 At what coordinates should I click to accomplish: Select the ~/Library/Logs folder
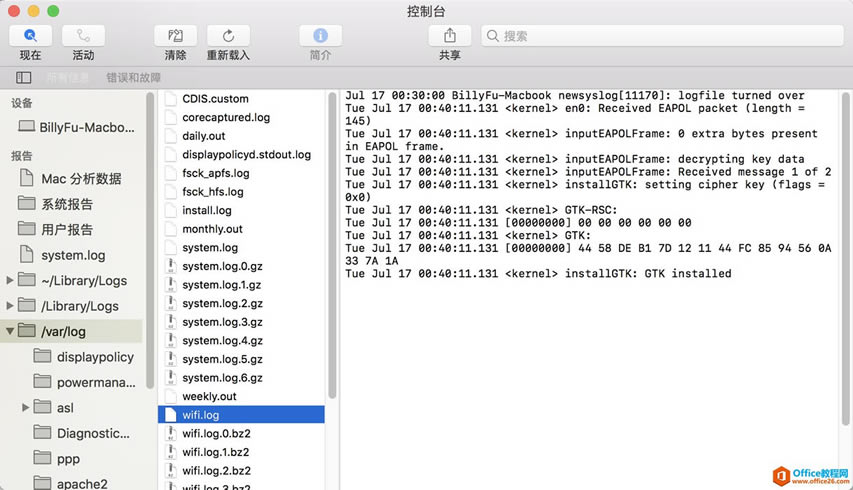[73, 281]
